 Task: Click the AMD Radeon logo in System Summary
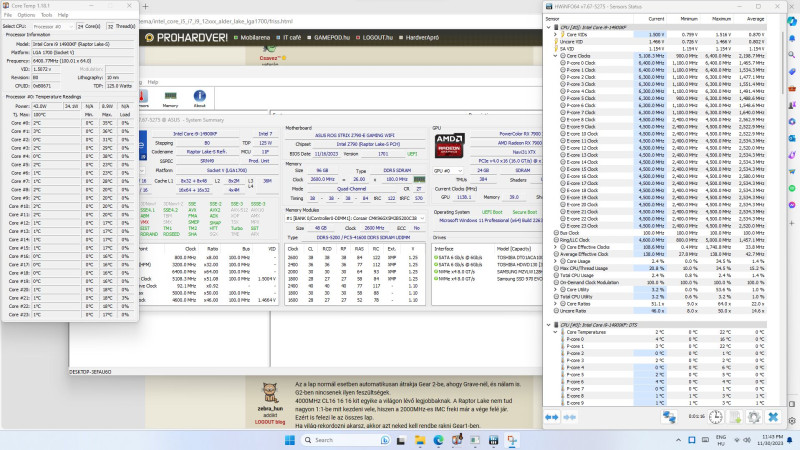[x=449, y=145]
